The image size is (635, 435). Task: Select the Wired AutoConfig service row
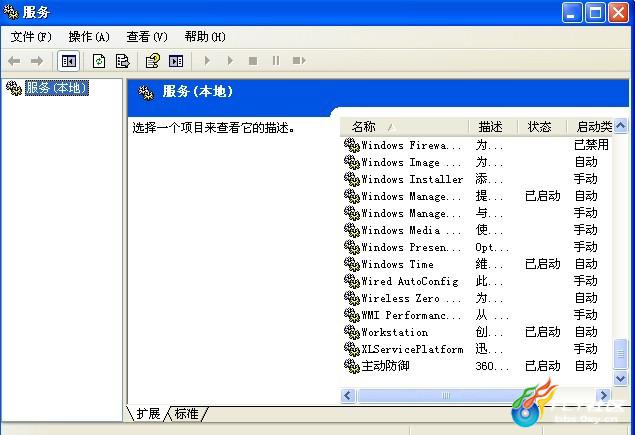point(477,281)
